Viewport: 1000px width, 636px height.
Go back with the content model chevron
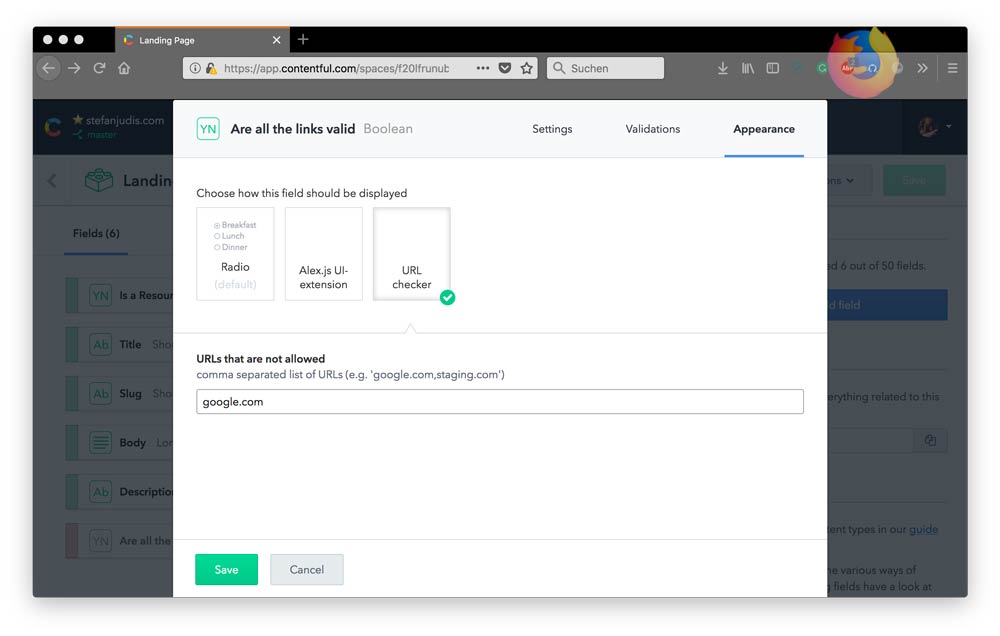point(52,181)
